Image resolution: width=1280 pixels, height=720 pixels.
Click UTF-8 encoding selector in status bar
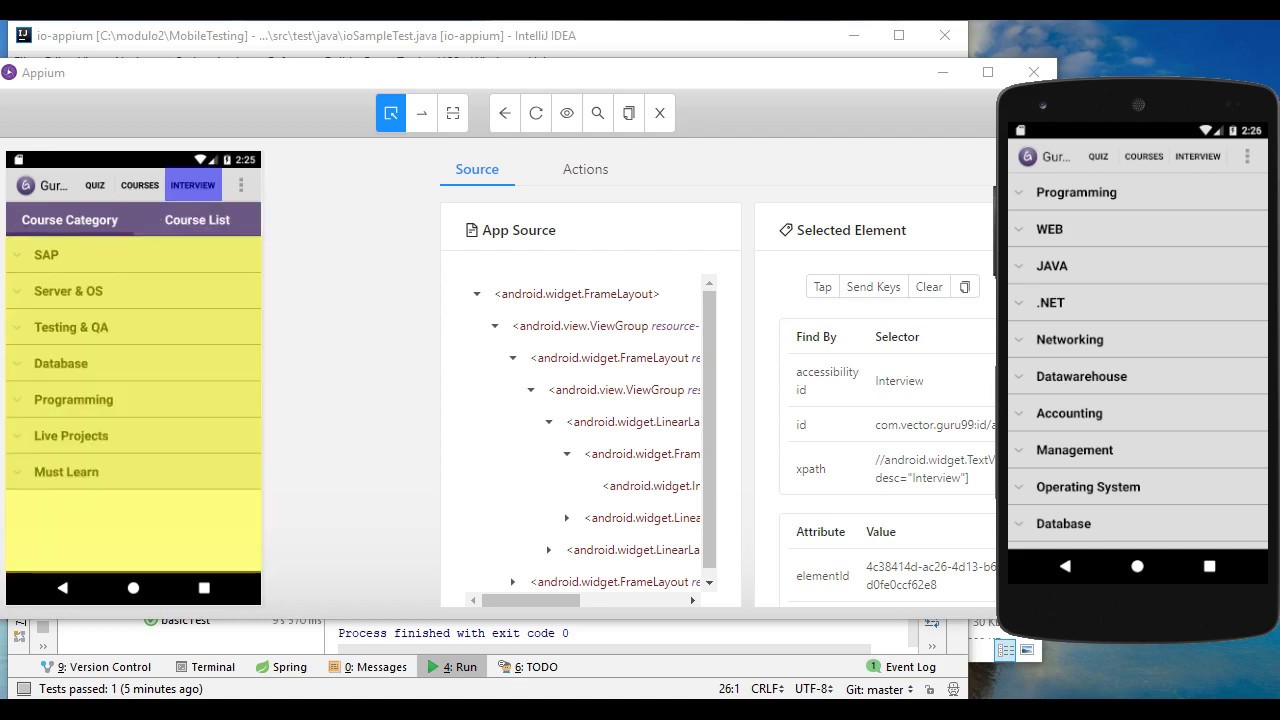(814, 689)
